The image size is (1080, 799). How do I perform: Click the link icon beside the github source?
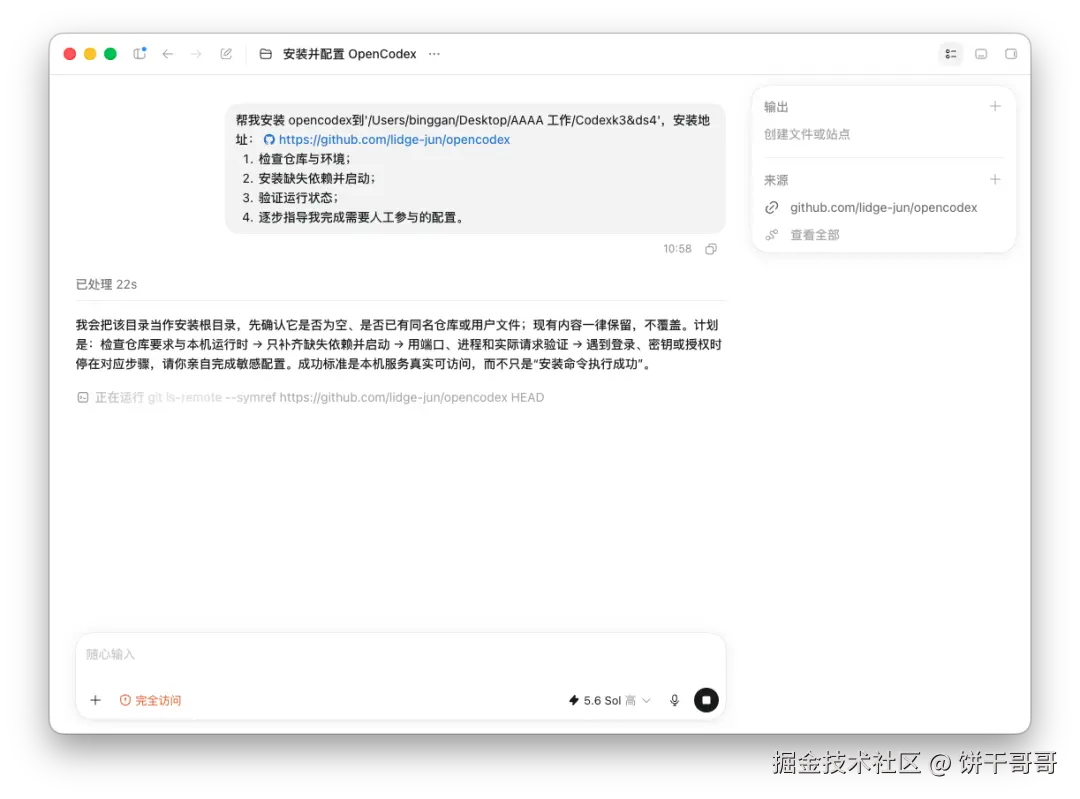pos(771,207)
